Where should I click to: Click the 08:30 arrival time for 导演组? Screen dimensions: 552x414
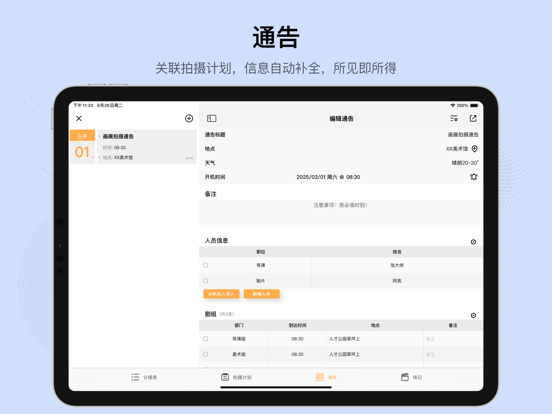297,339
